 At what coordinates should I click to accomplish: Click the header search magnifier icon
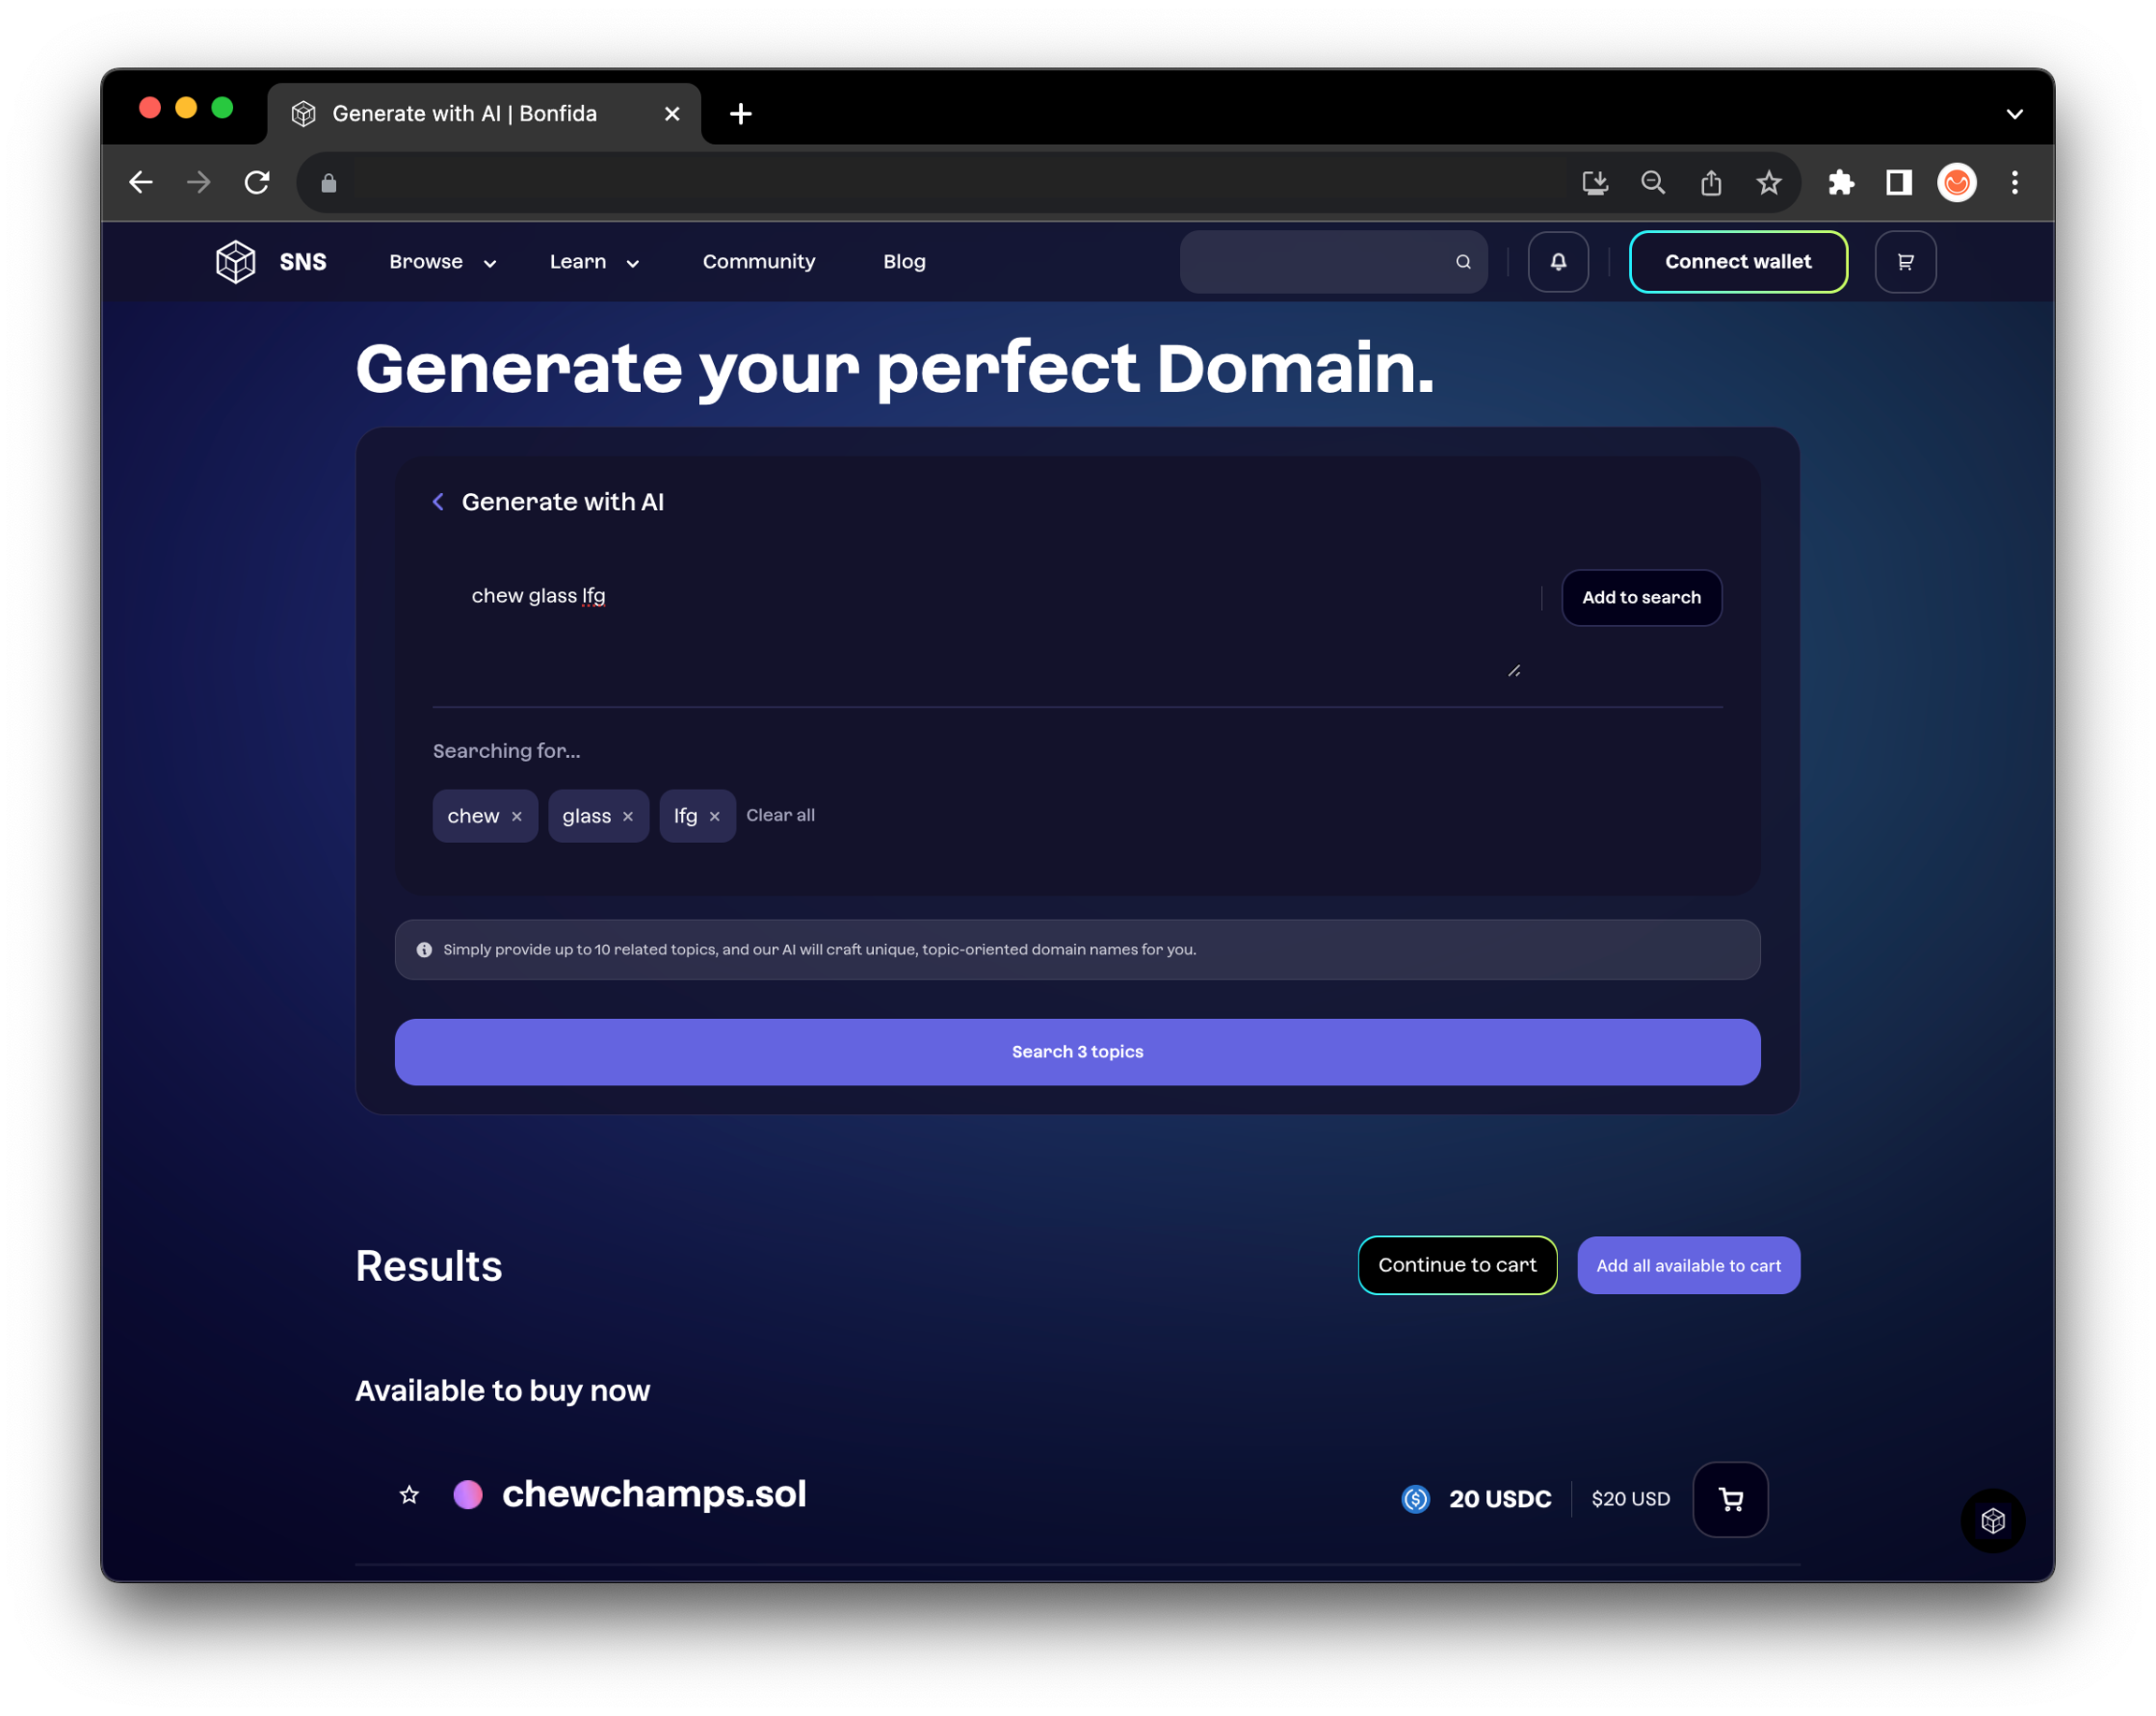point(1463,262)
